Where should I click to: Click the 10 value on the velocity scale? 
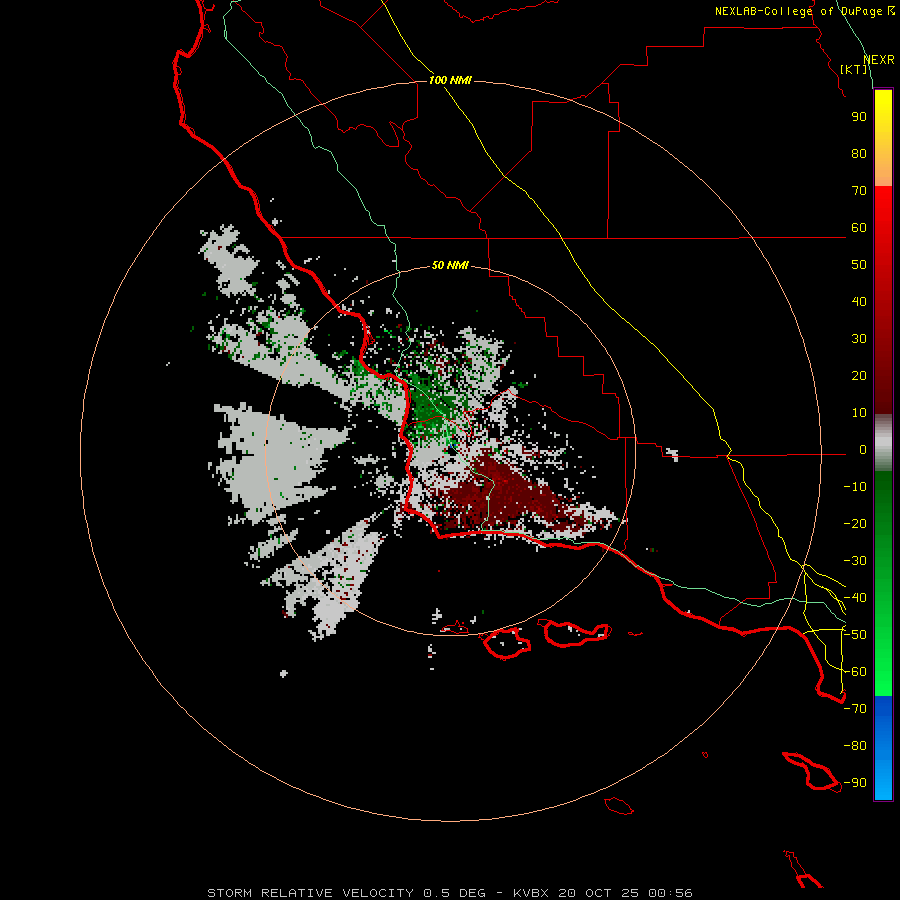(859, 413)
